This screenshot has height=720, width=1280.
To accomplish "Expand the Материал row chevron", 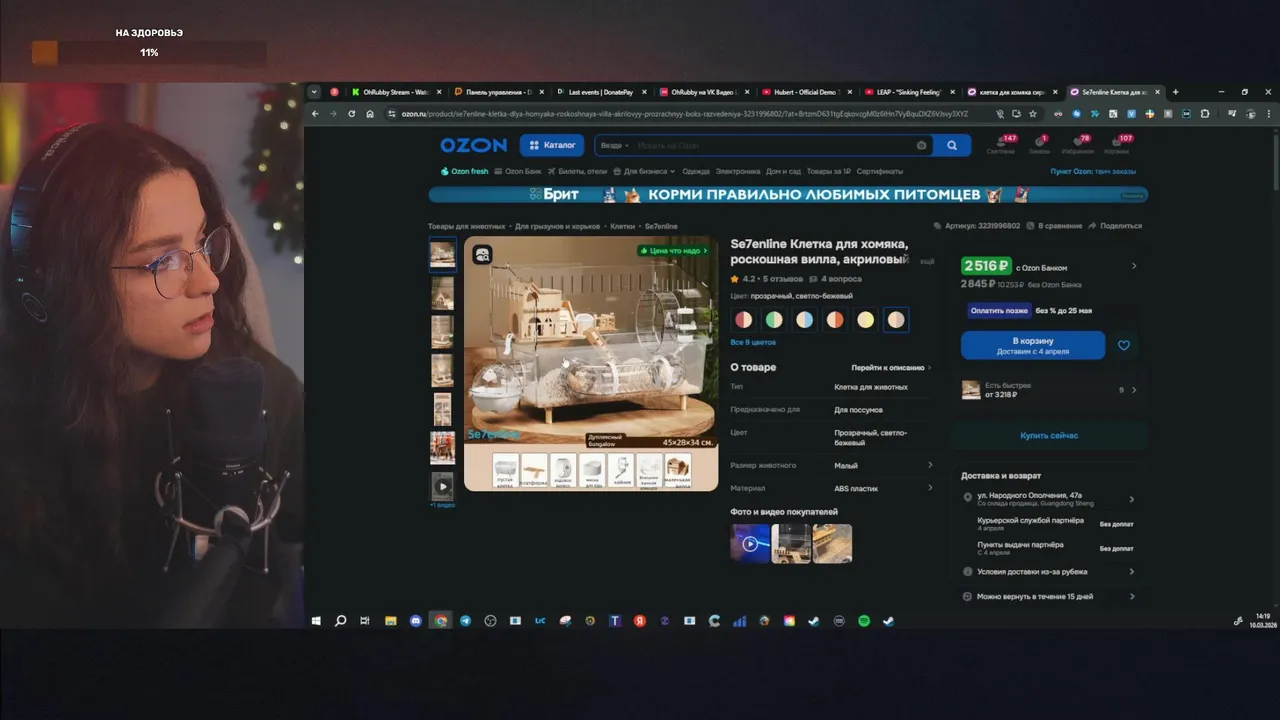I will pyautogui.click(x=930, y=488).
